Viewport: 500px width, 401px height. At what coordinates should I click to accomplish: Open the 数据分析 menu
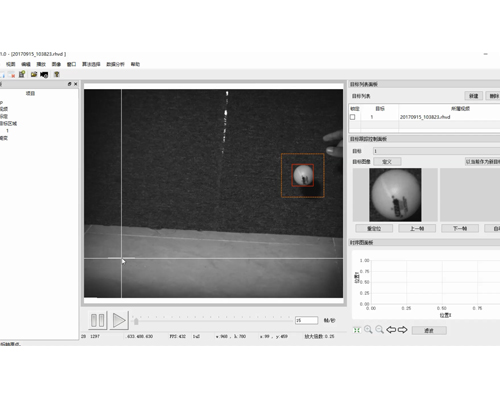(x=115, y=64)
